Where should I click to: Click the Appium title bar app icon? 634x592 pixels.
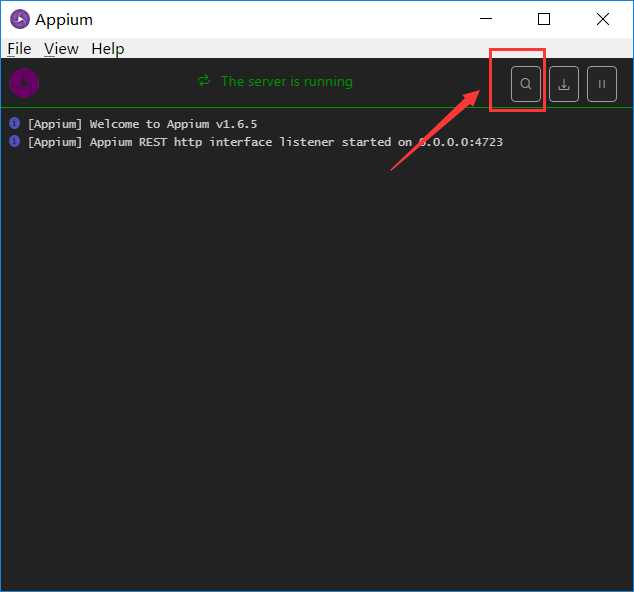click(x=20, y=19)
